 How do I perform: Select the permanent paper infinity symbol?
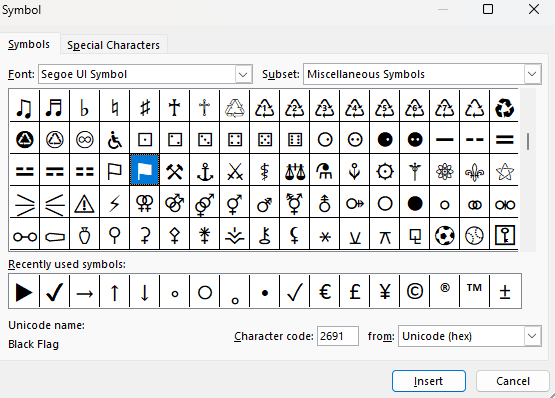tap(84, 139)
